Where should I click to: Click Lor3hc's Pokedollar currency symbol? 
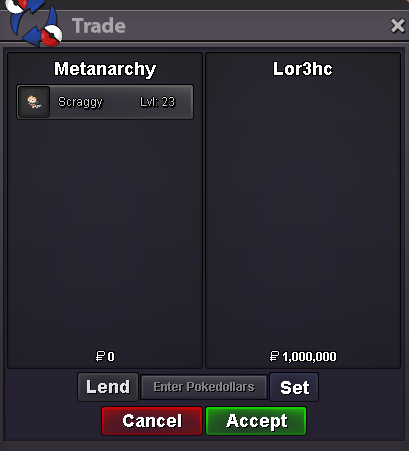pyautogui.click(x=274, y=356)
